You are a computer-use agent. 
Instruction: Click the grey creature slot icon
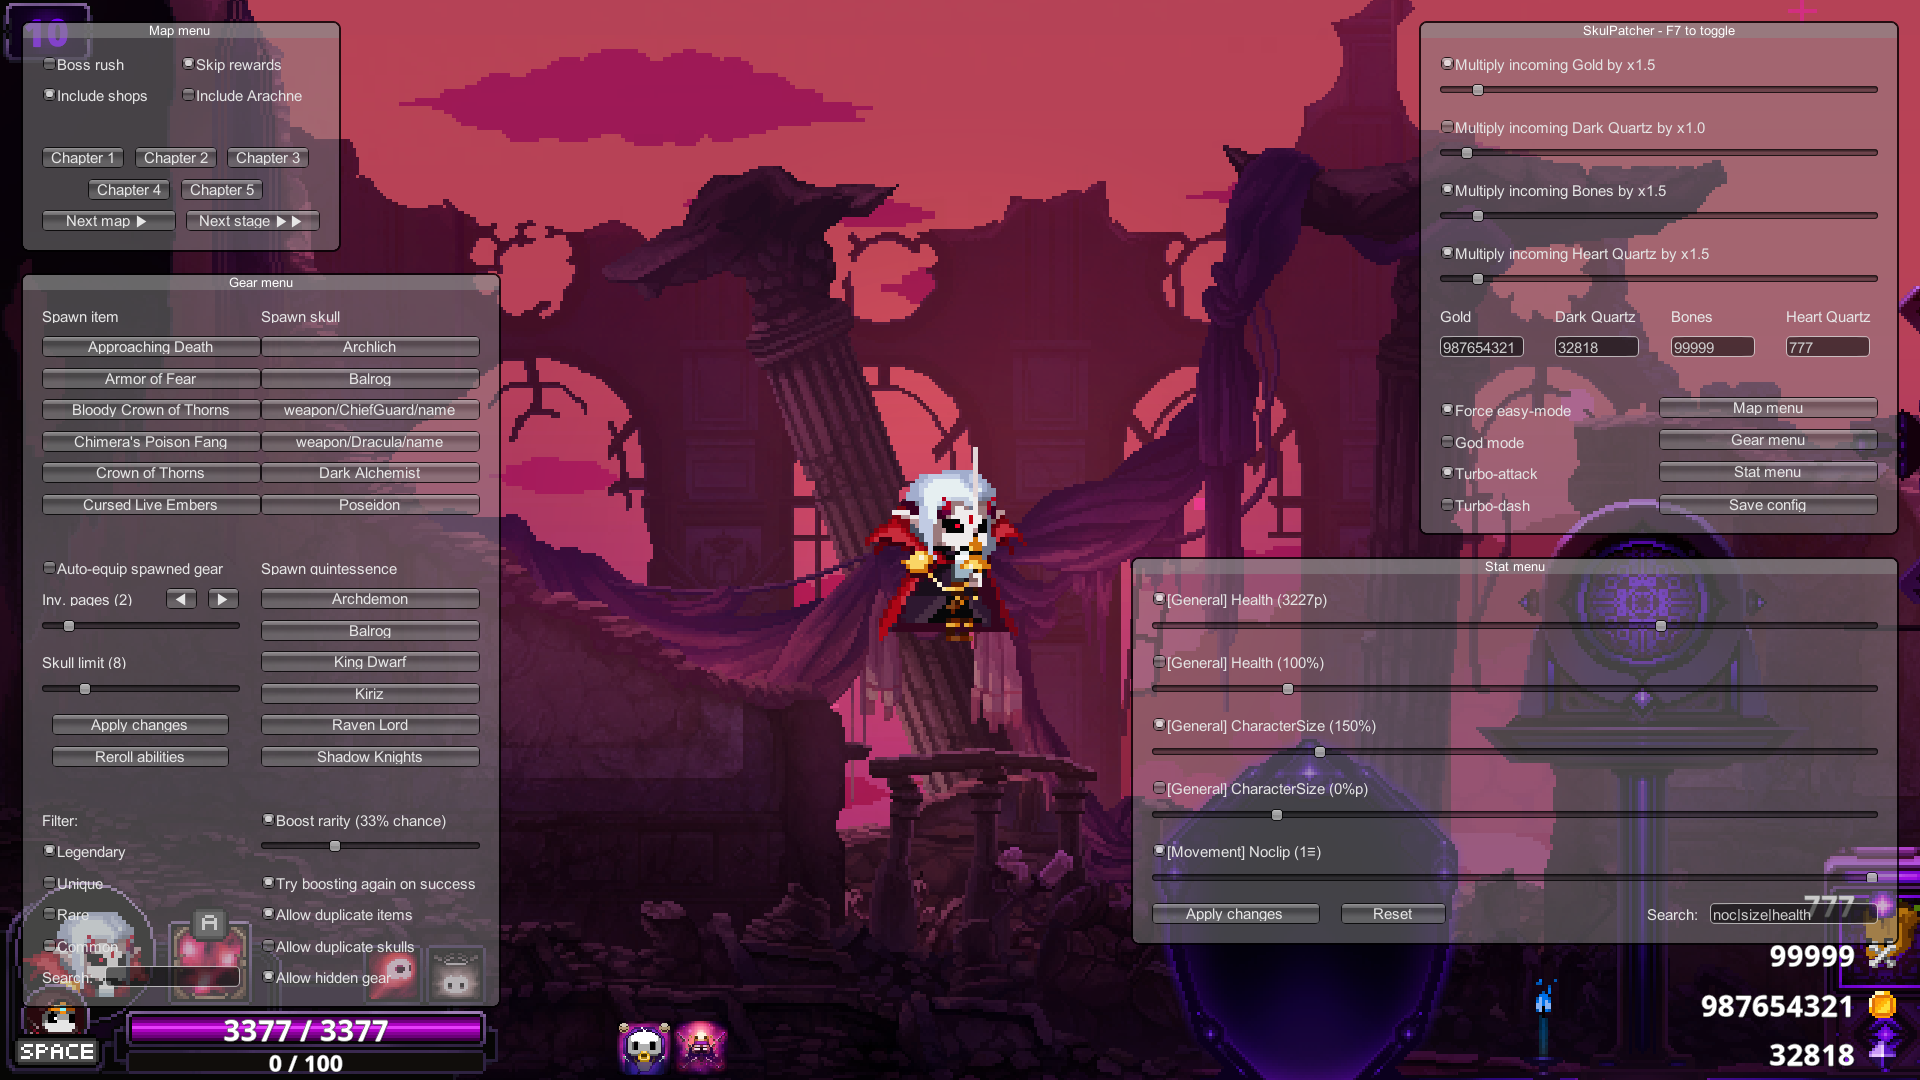[x=456, y=976]
